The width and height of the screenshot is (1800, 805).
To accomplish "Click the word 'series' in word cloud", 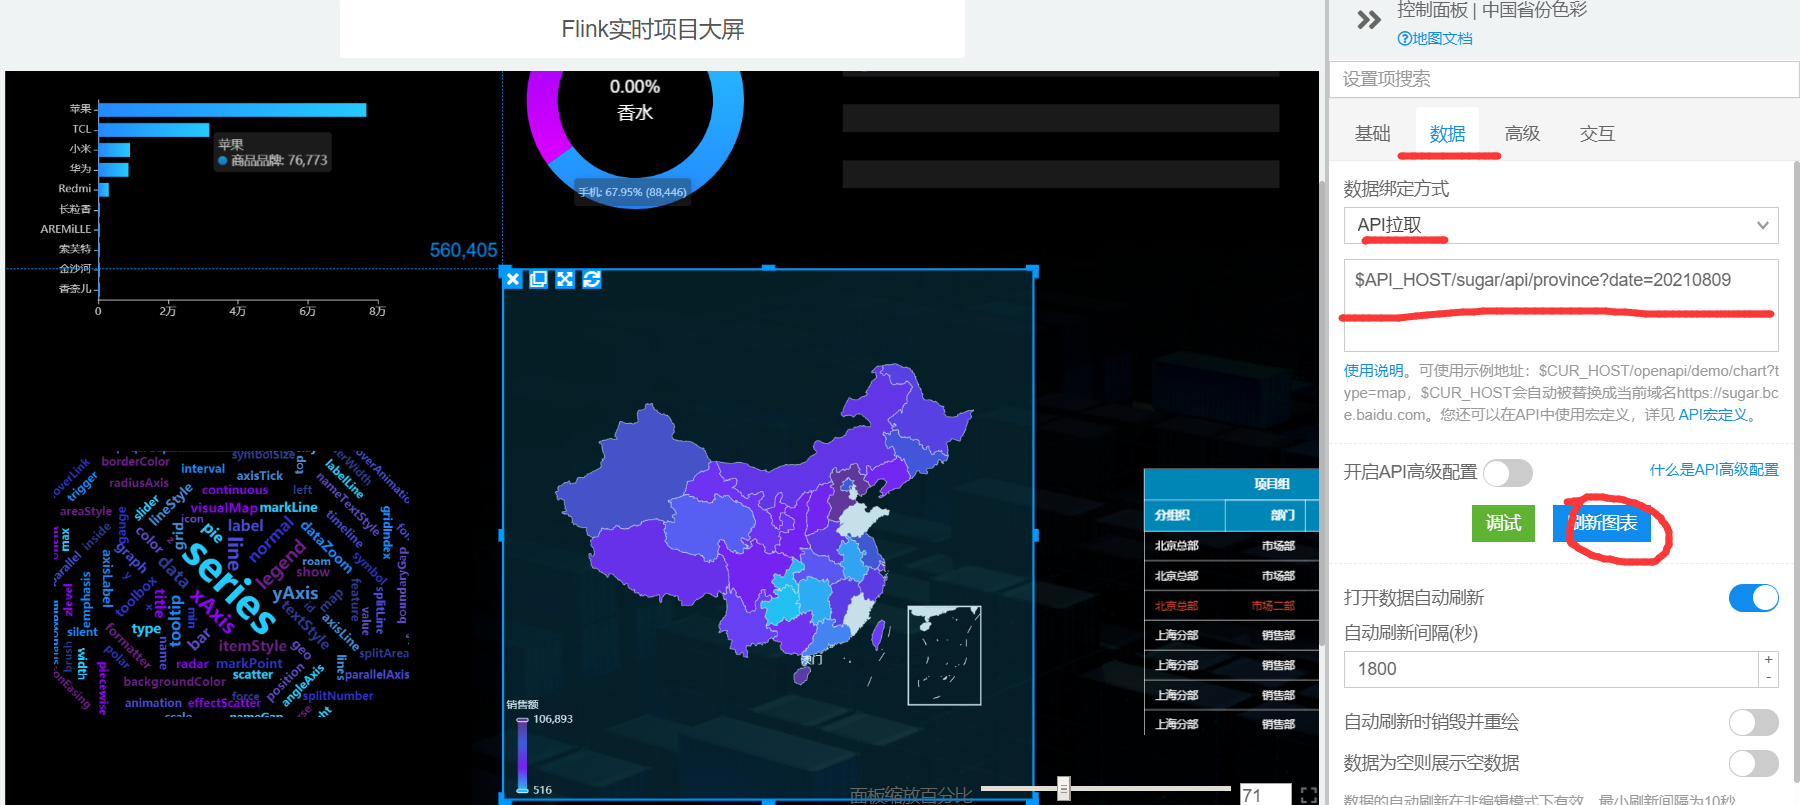I will (x=228, y=586).
